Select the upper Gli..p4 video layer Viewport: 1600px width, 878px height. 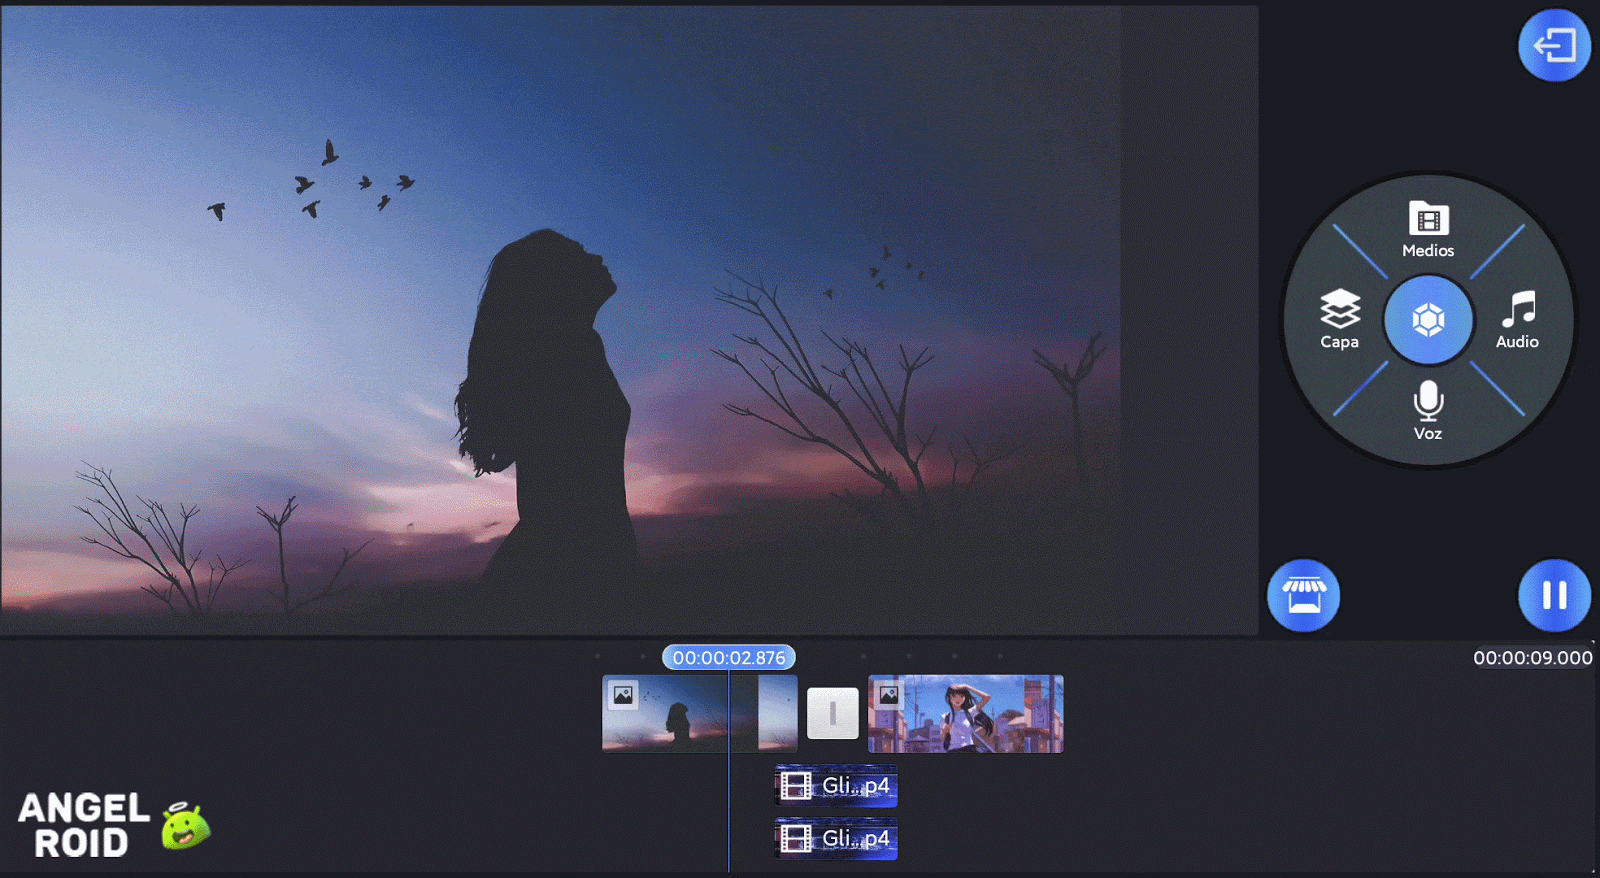pyautogui.click(x=836, y=786)
